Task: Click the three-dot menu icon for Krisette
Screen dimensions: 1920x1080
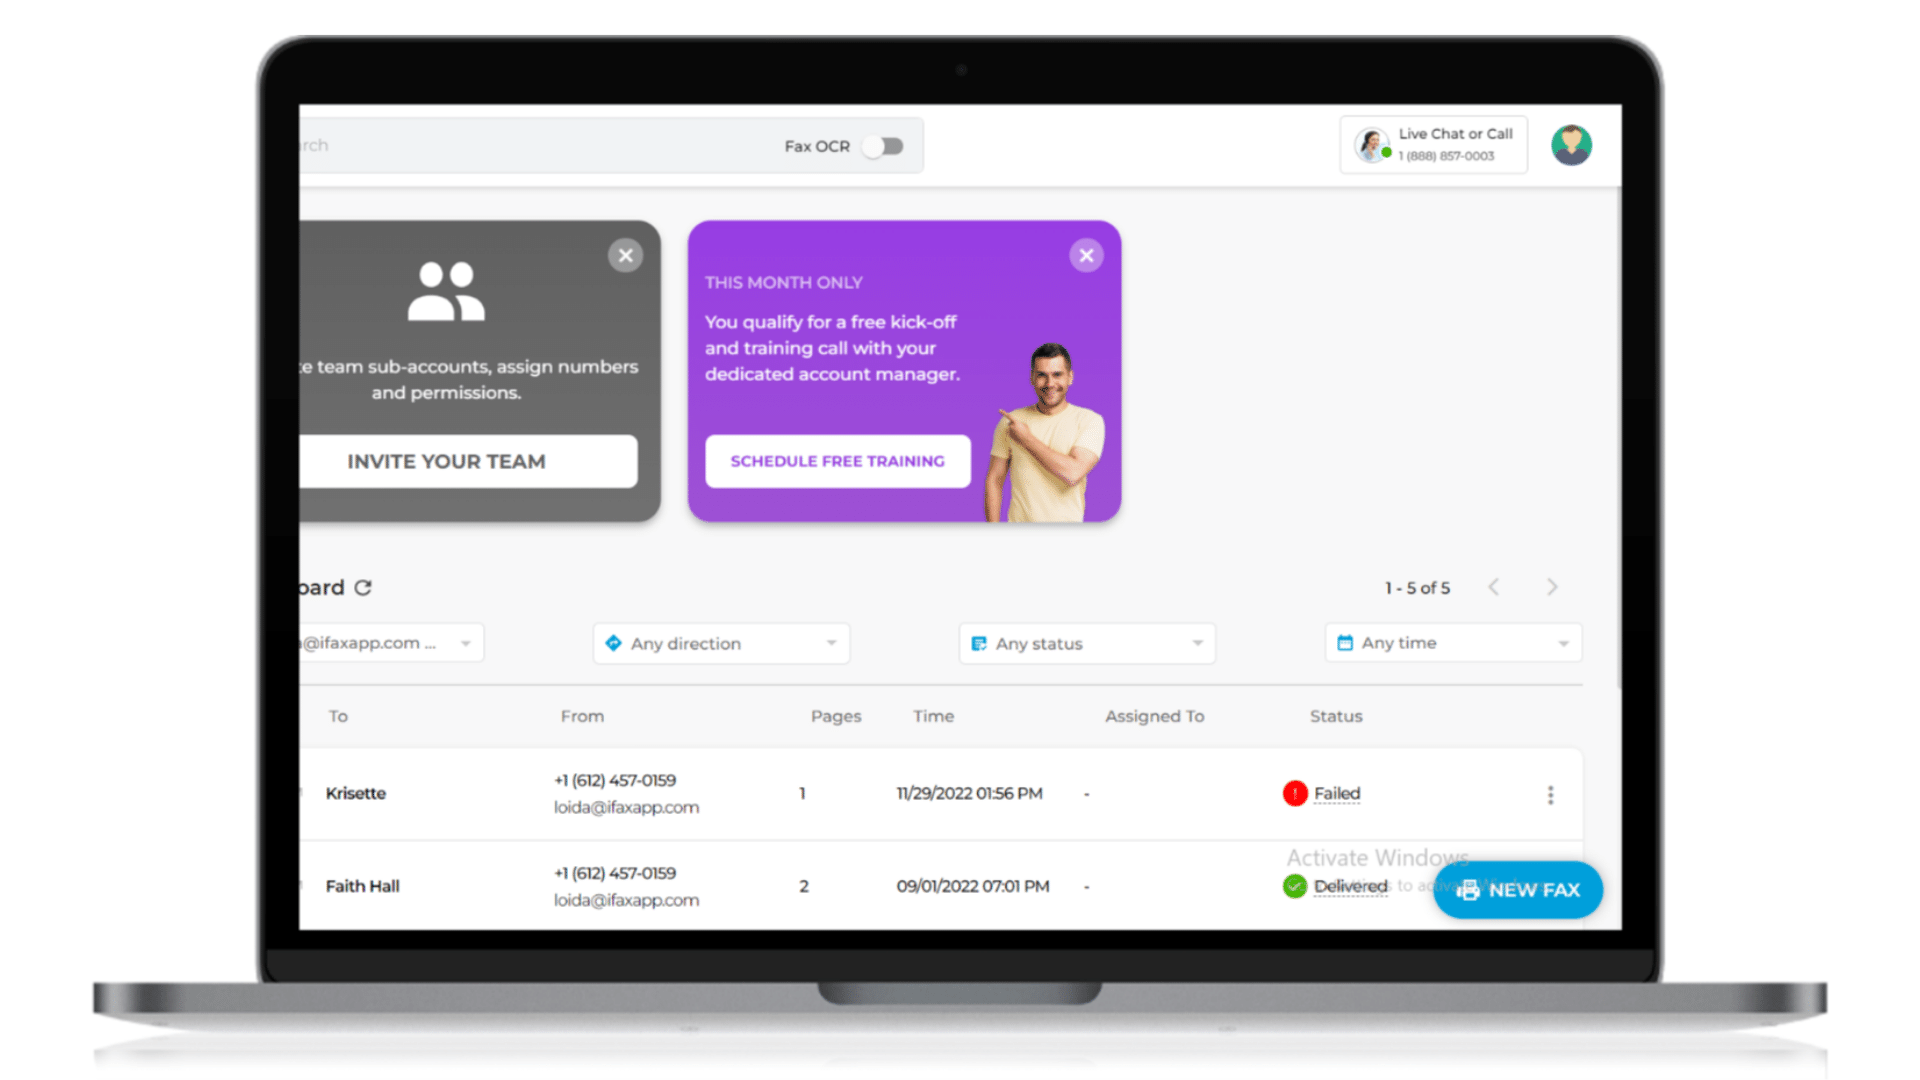Action: pyautogui.click(x=1551, y=793)
